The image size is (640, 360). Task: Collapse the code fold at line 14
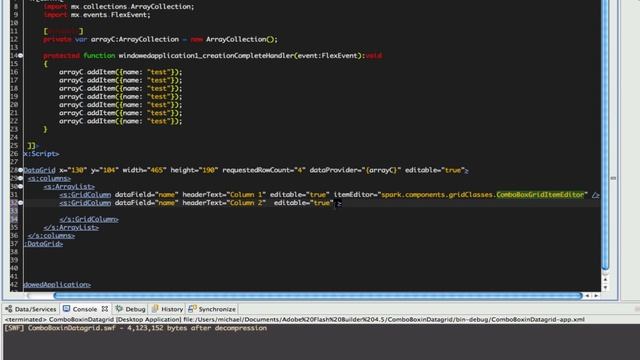pyautogui.click(x=20, y=56)
